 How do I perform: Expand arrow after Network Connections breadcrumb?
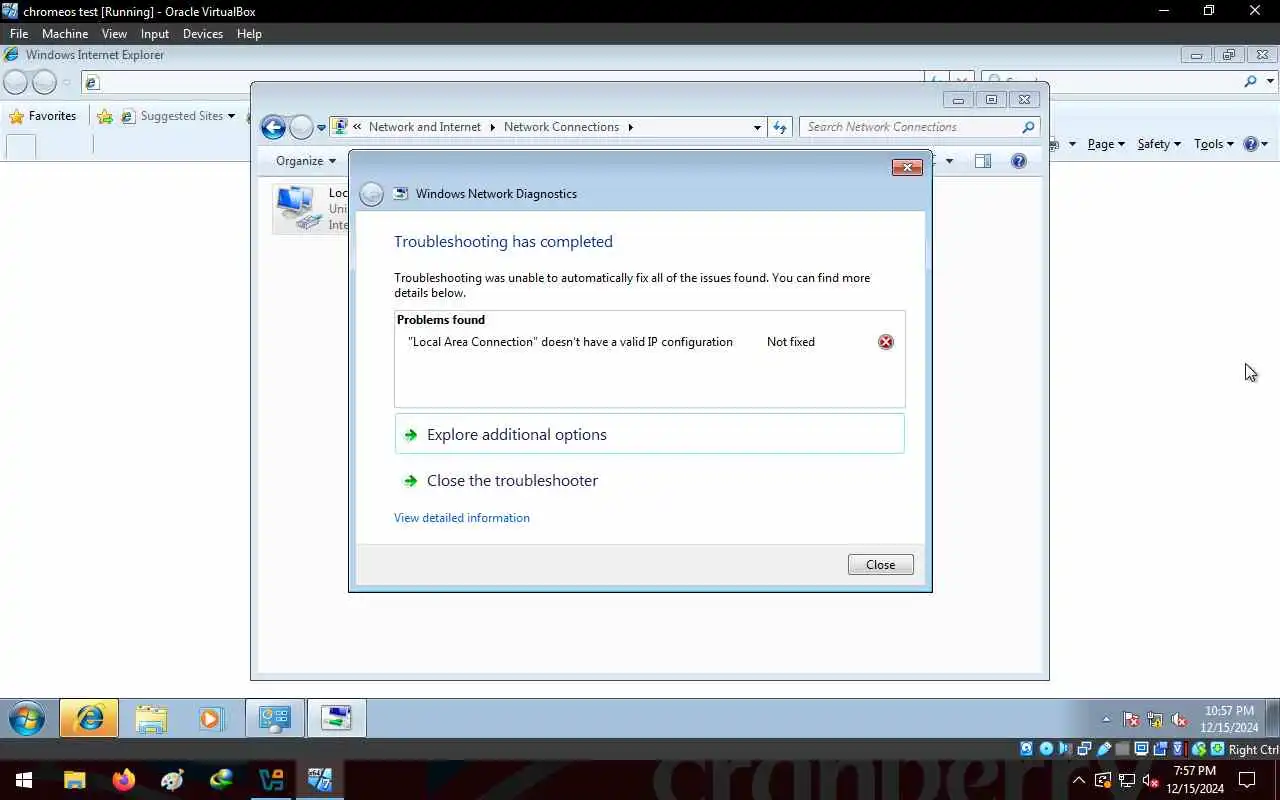pyautogui.click(x=631, y=127)
